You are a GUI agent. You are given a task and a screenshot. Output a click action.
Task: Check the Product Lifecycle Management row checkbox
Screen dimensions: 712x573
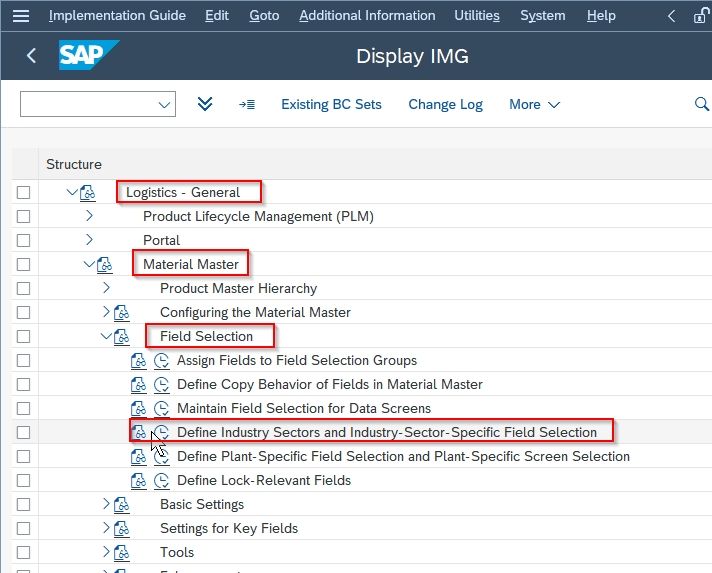24,217
